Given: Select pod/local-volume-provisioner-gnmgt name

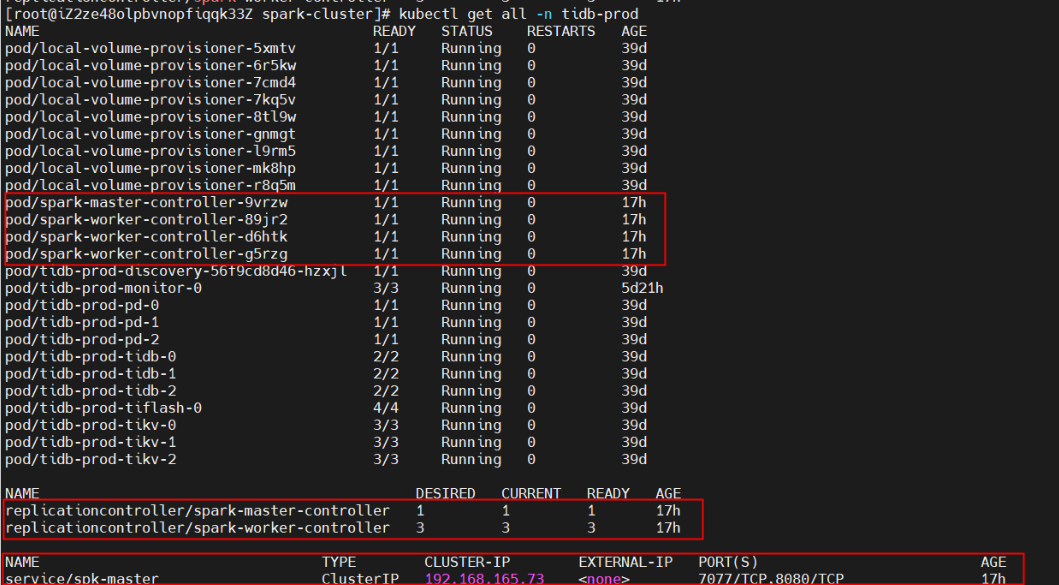Looking at the screenshot, I should point(151,134).
